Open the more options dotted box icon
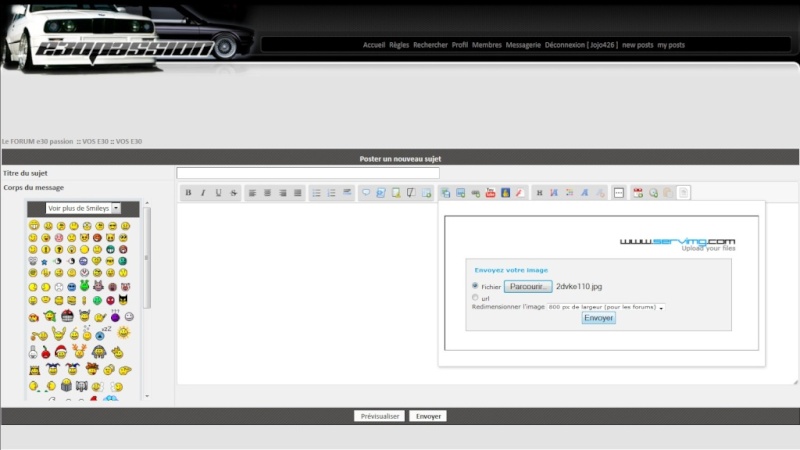This screenshot has height=450, width=800. (x=619, y=192)
